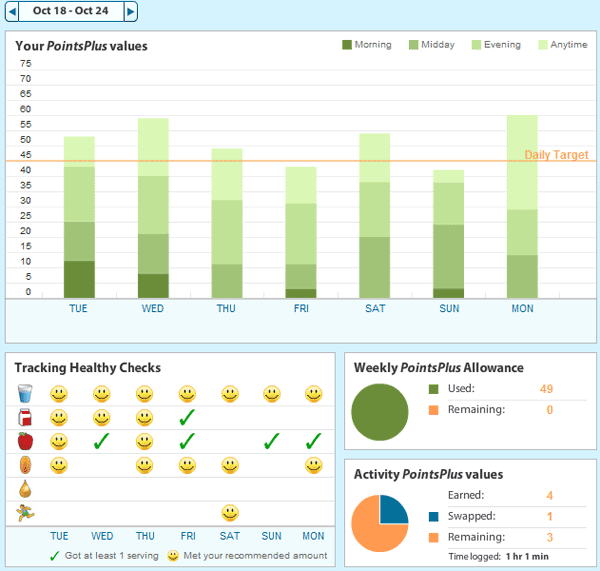Click Monday's fruit green checkmark
This screenshot has width=600, height=571.
tap(314, 441)
